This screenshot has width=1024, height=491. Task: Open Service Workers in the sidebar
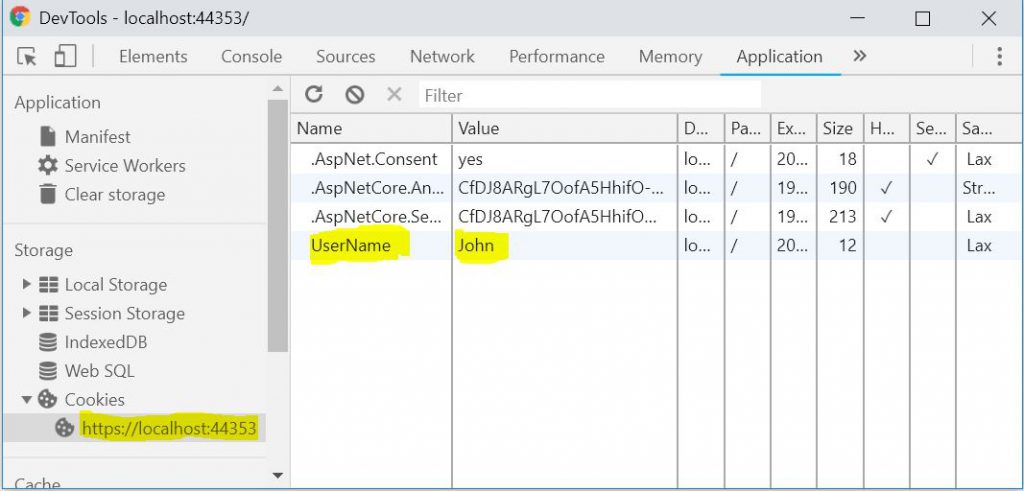coord(124,166)
